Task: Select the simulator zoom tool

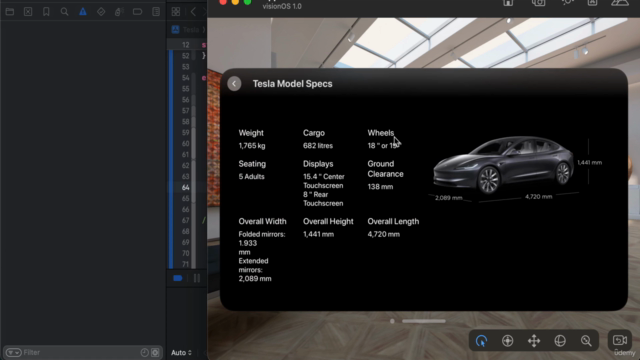Action: pos(586,340)
